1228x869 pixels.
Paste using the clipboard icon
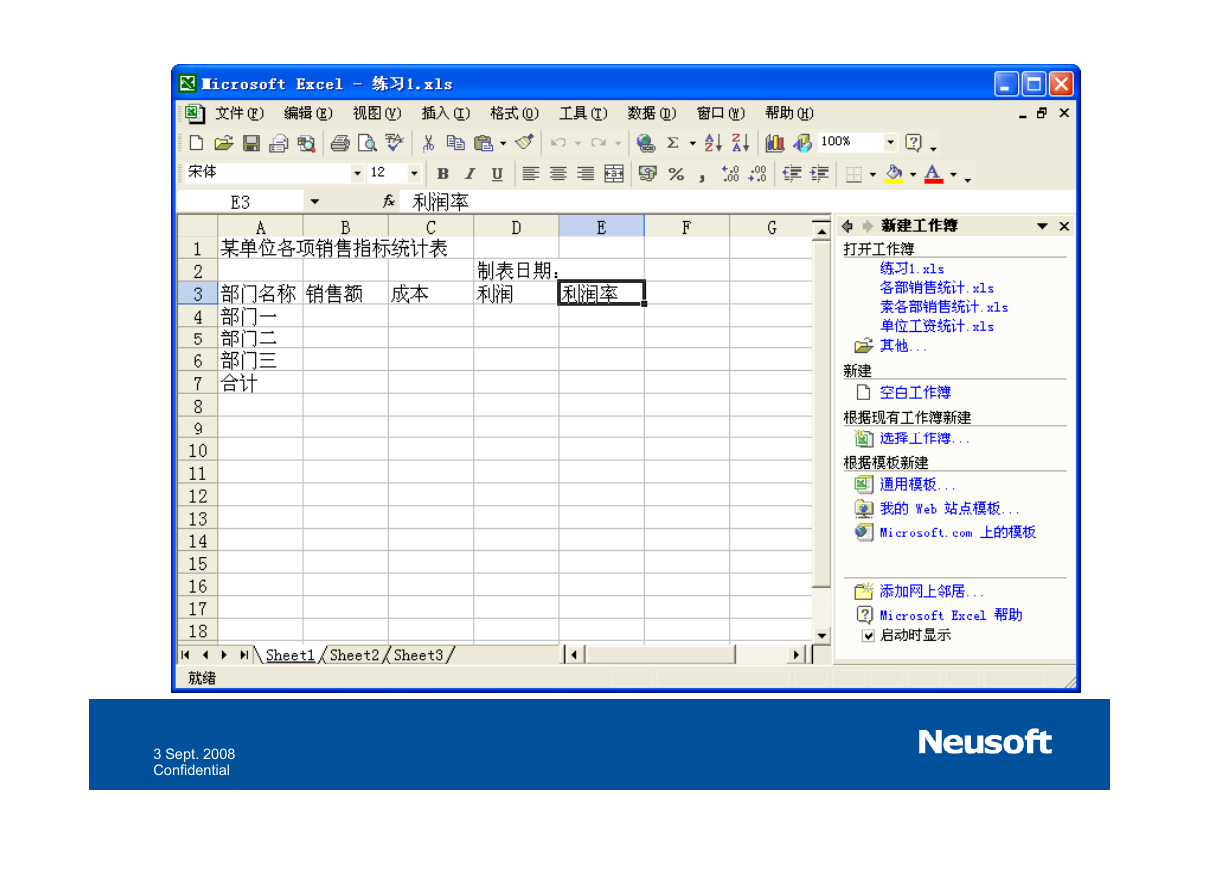(483, 143)
